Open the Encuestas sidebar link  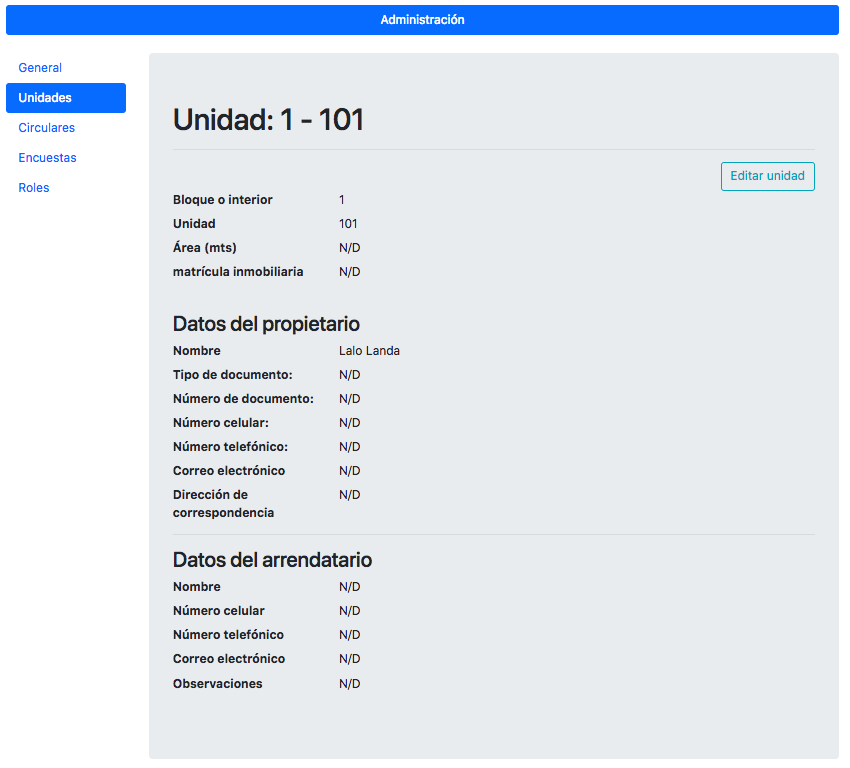pyautogui.click(x=47, y=158)
